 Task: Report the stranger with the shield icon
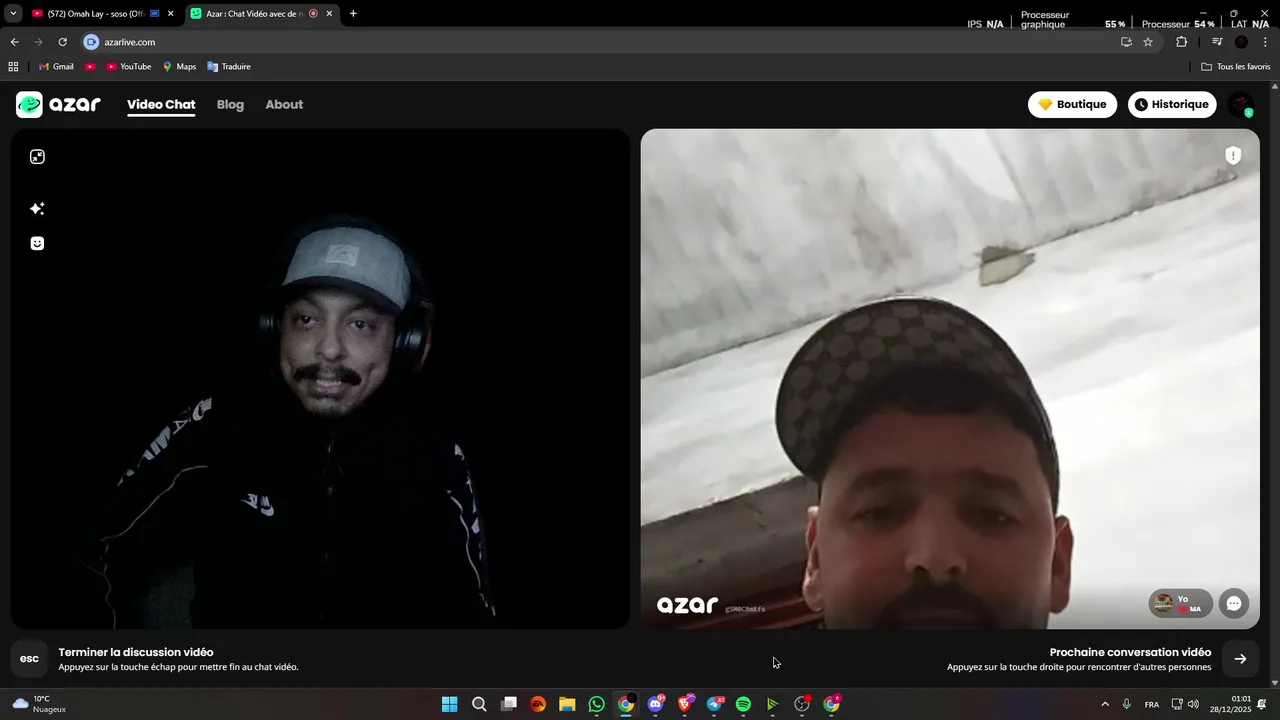point(1233,155)
